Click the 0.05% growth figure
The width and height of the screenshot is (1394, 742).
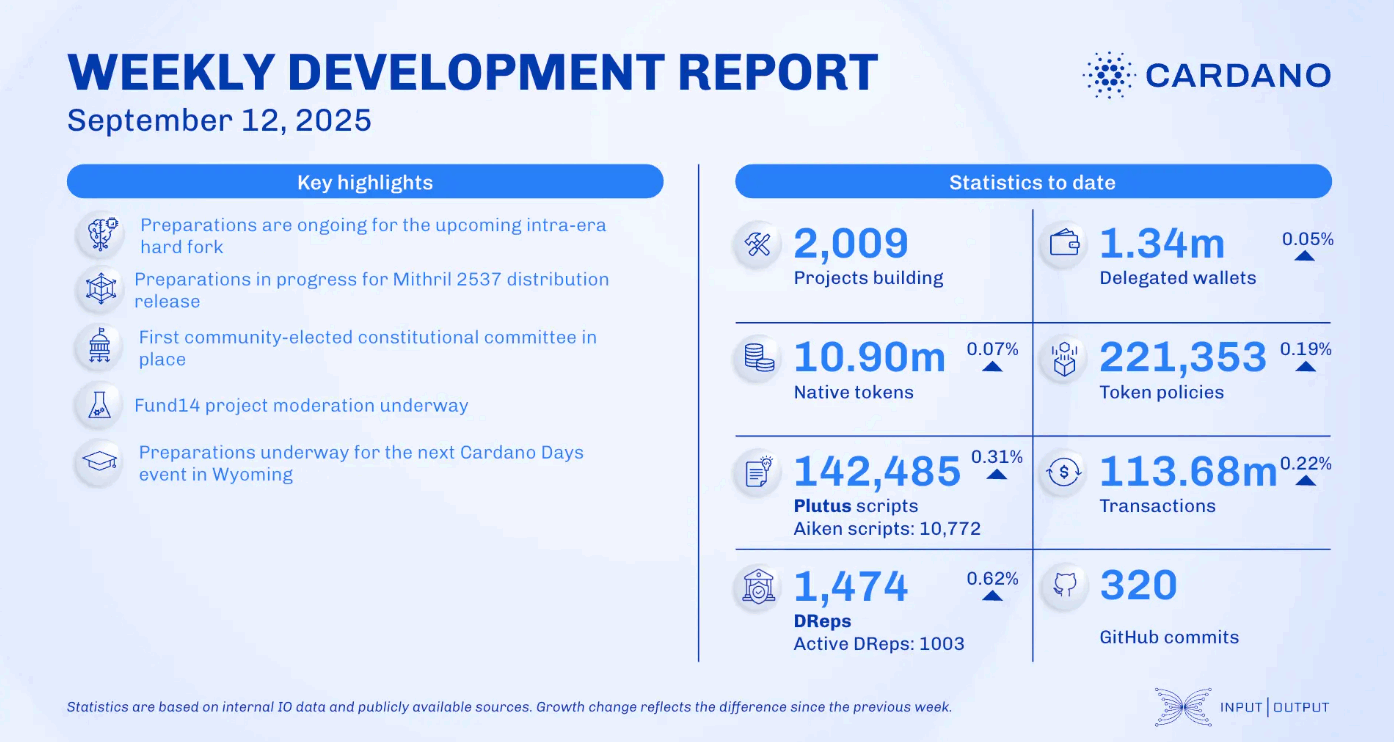(x=1308, y=239)
